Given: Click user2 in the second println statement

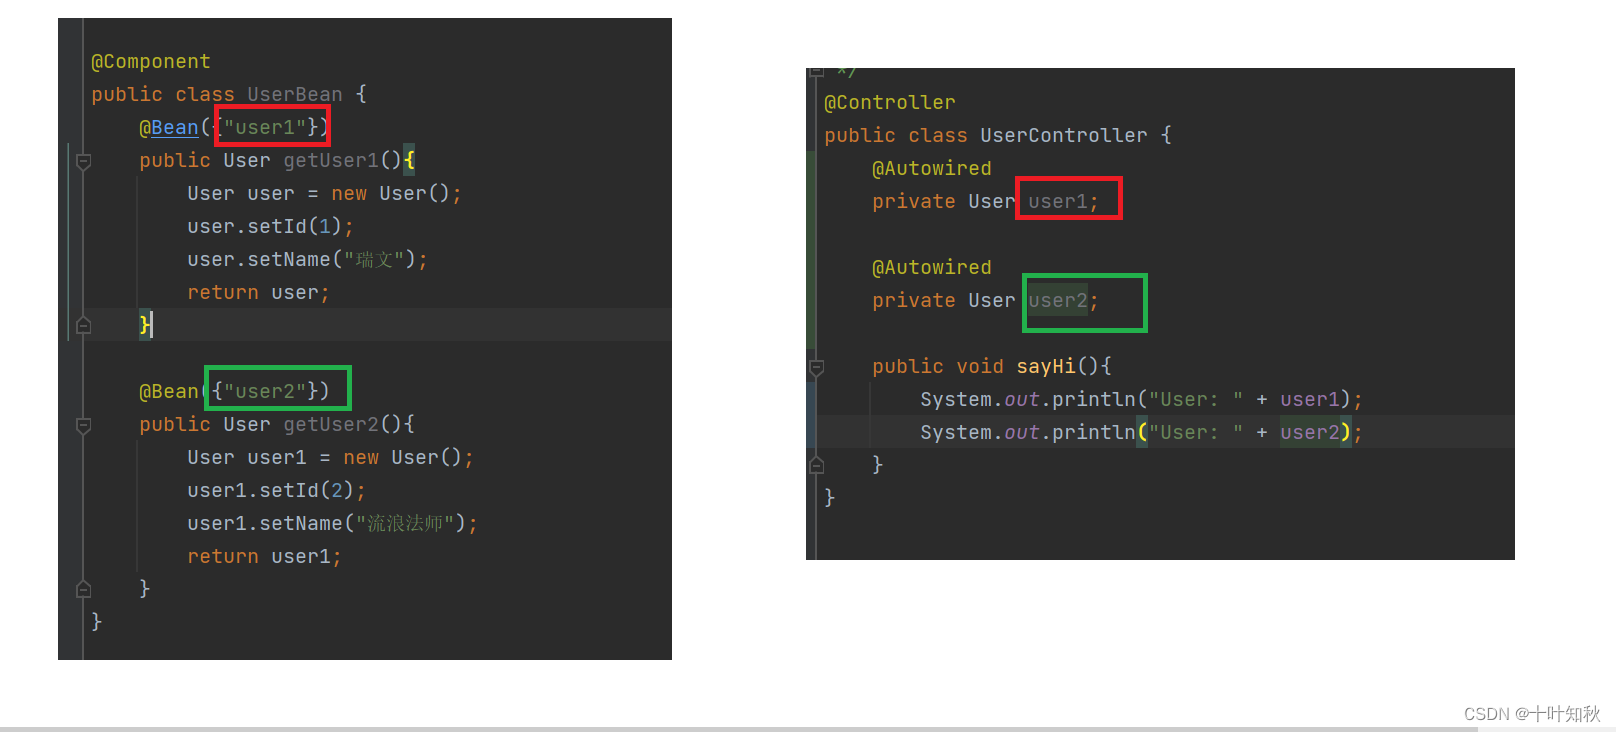Looking at the screenshot, I should 1310,433.
